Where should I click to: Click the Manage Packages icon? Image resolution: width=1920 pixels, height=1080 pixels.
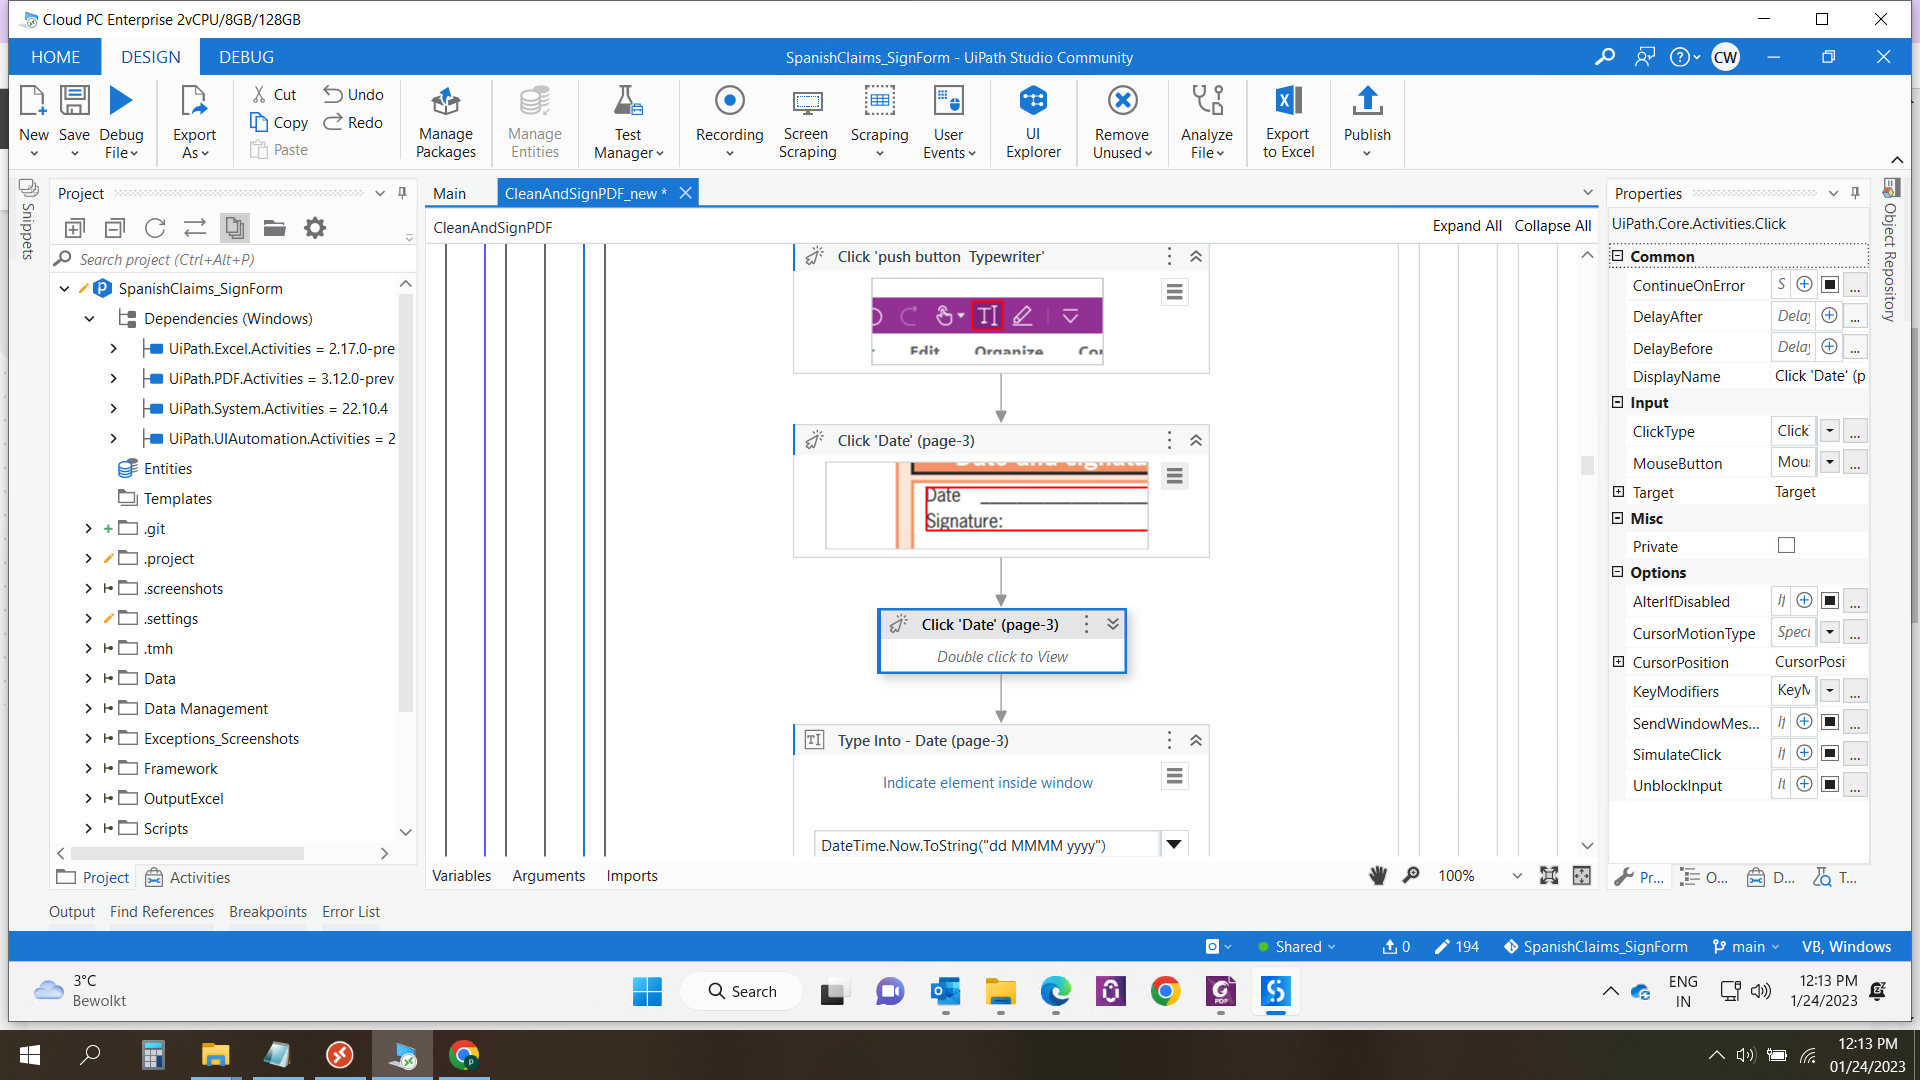point(445,122)
